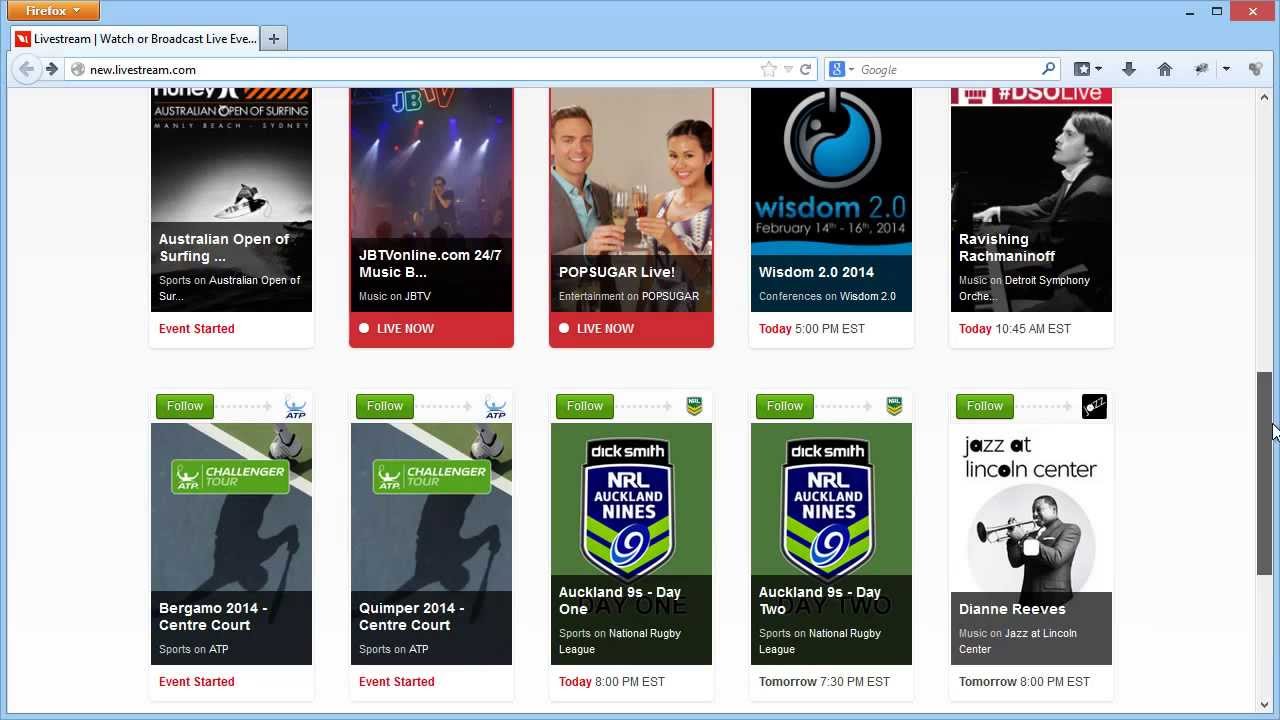Image resolution: width=1280 pixels, height=720 pixels.
Task: Open Quimper 2014 - Centre Court title
Action: point(411,616)
